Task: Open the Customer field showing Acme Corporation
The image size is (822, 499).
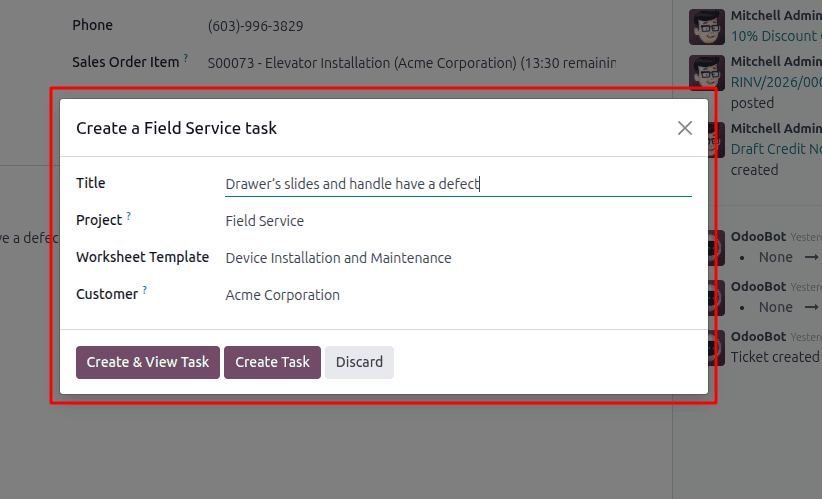Action: click(x=458, y=295)
